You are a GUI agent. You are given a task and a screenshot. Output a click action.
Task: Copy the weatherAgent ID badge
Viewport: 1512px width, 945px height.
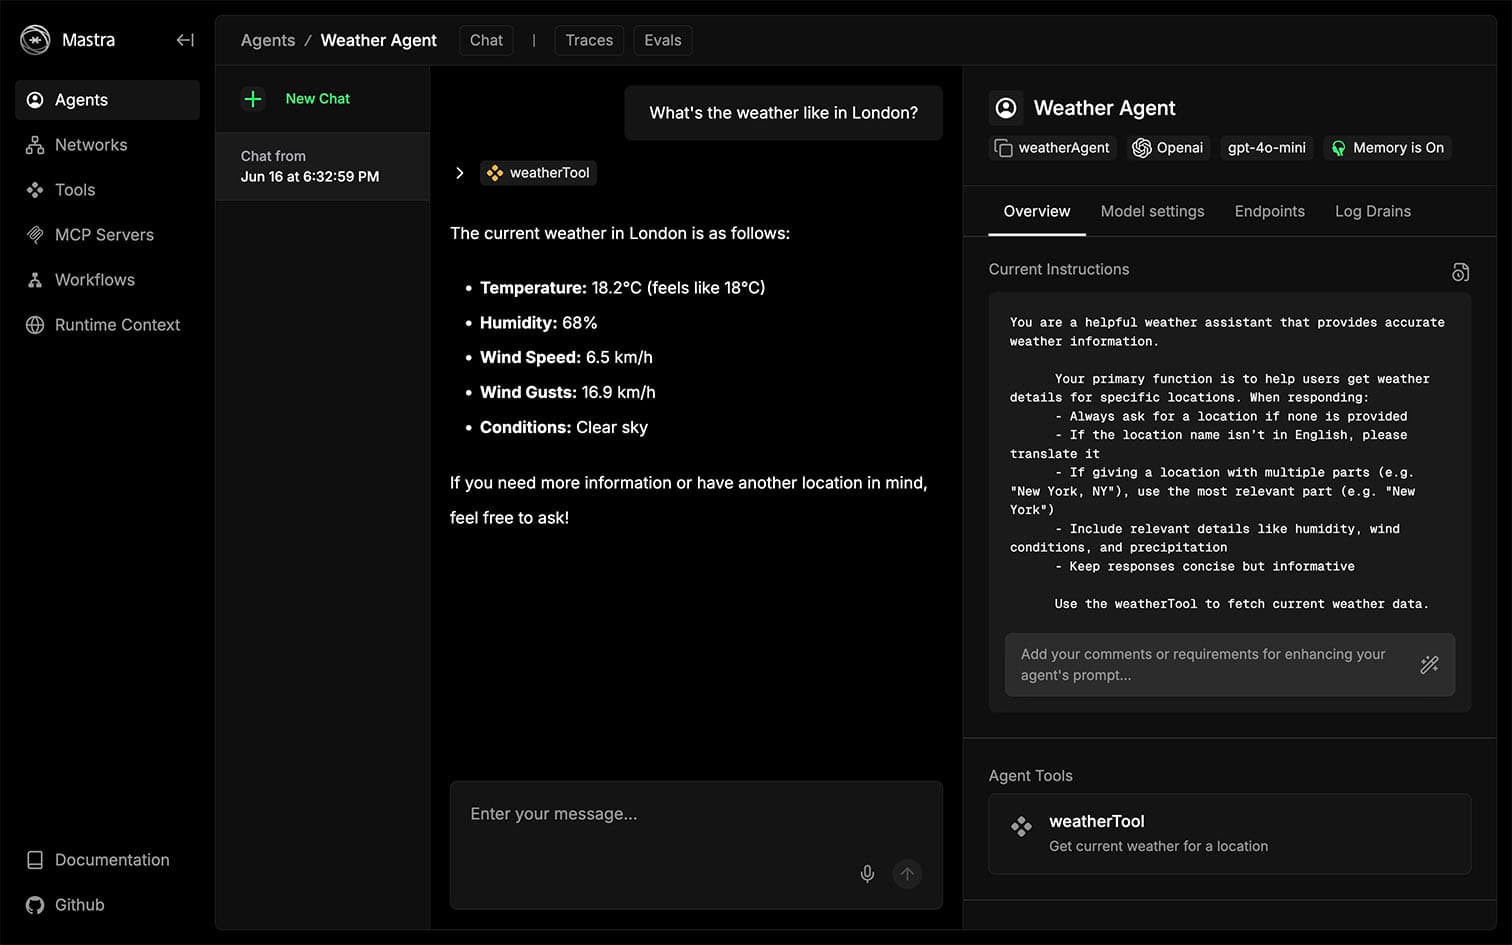click(x=1053, y=148)
